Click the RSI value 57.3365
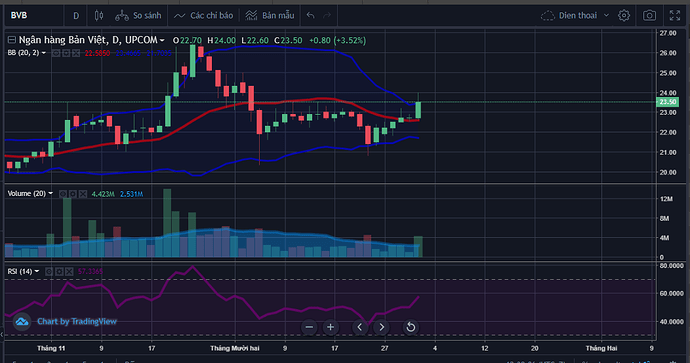The height and width of the screenshot is (363, 690). (x=90, y=271)
